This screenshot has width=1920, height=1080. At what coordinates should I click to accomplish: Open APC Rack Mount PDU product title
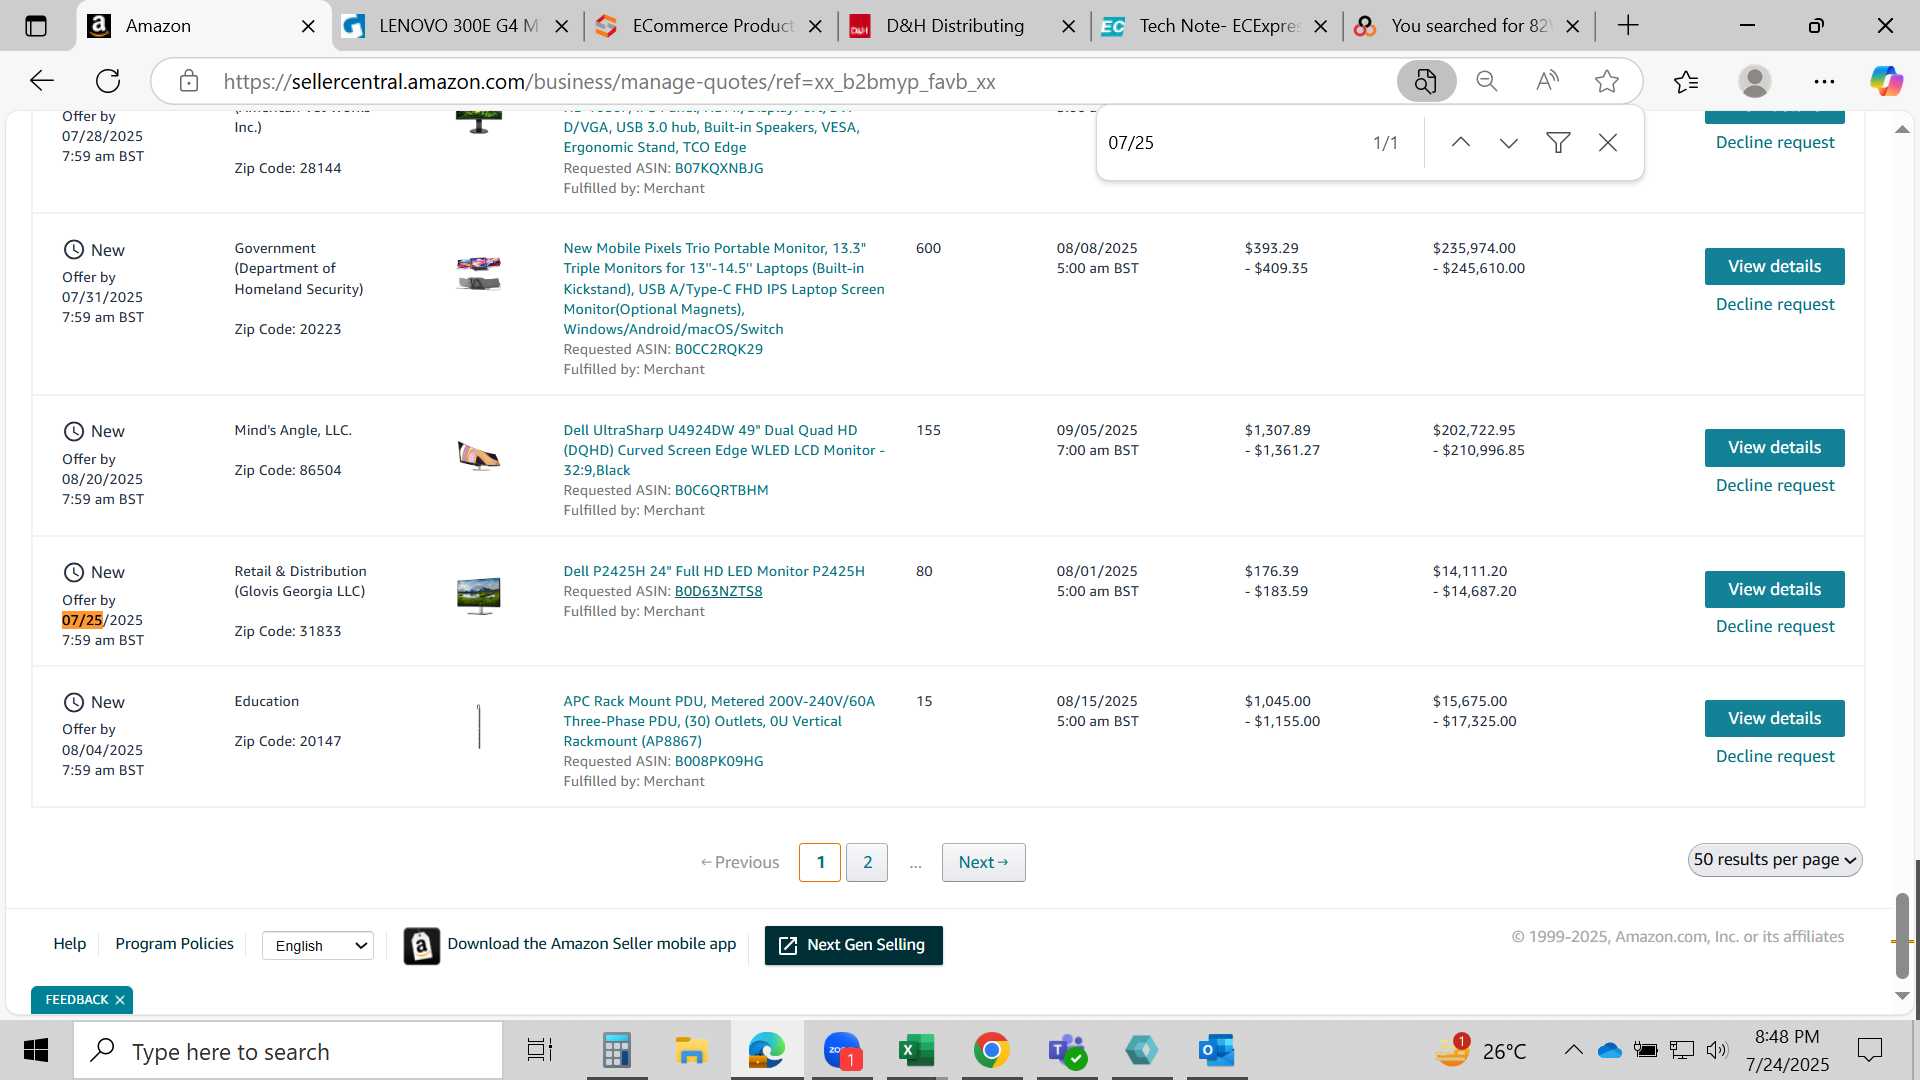pos(719,722)
